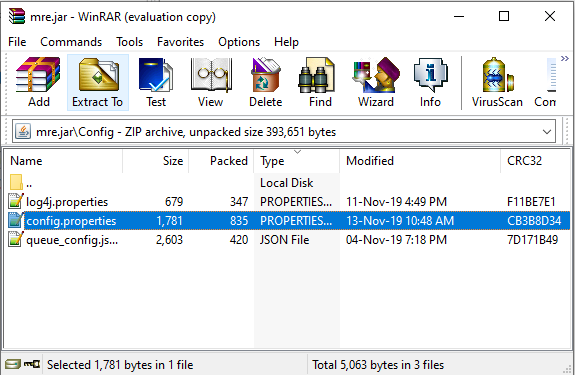The image size is (575, 375).
Task: Click the log4j.properties file icon
Action: coord(16,201)
